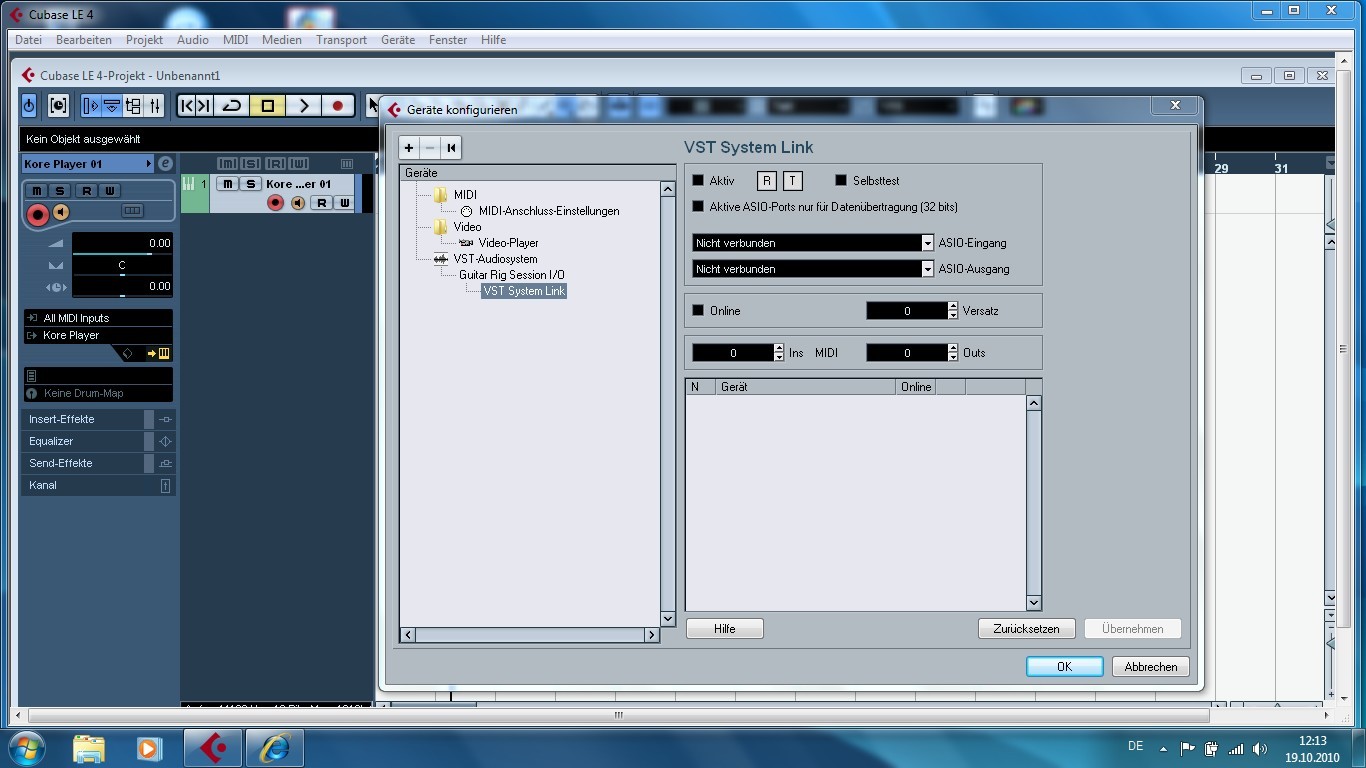Open the Keine Drum-Map selector
Screen dimensions: 1366x768
pos(98,393)
